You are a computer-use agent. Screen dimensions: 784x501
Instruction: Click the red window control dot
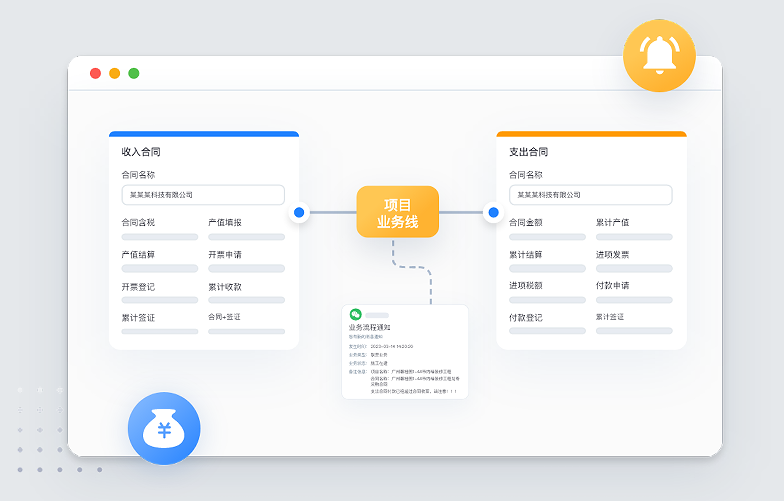[96, 73]
